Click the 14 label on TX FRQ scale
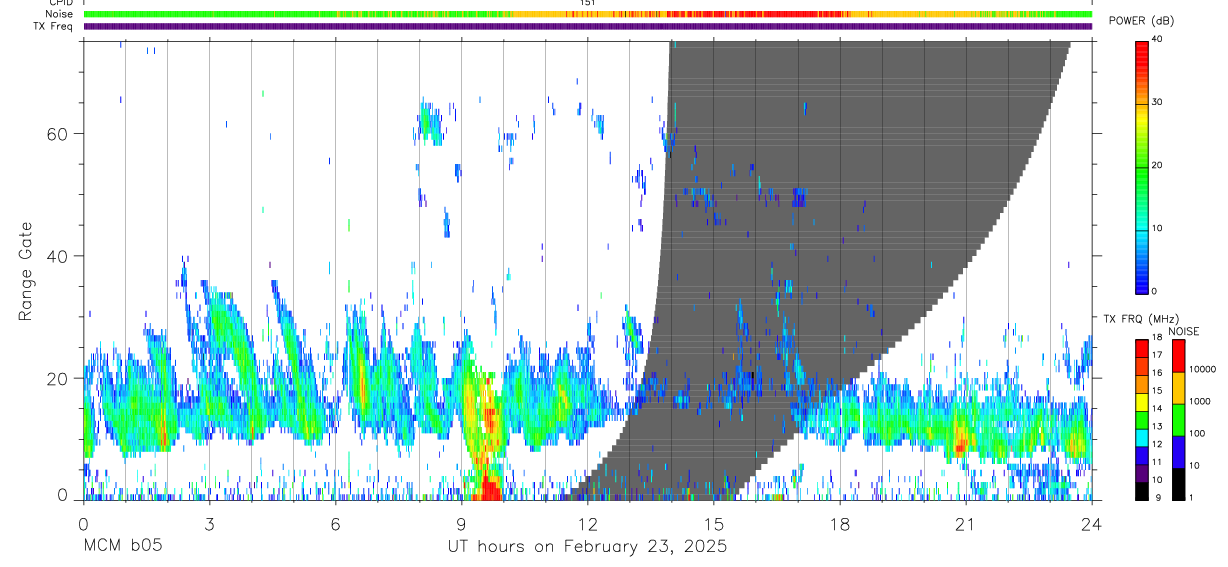 pos(1156,408)
